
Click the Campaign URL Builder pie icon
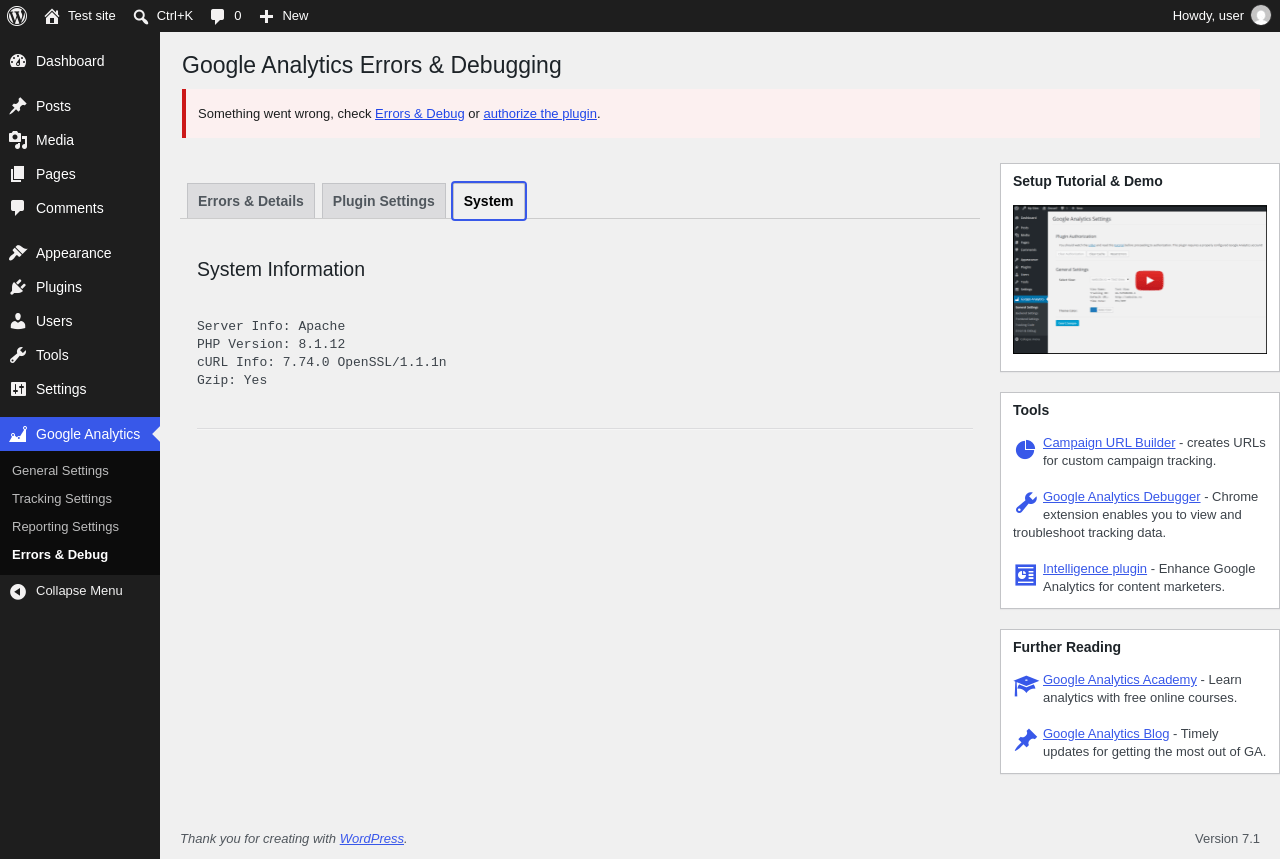1025,450
